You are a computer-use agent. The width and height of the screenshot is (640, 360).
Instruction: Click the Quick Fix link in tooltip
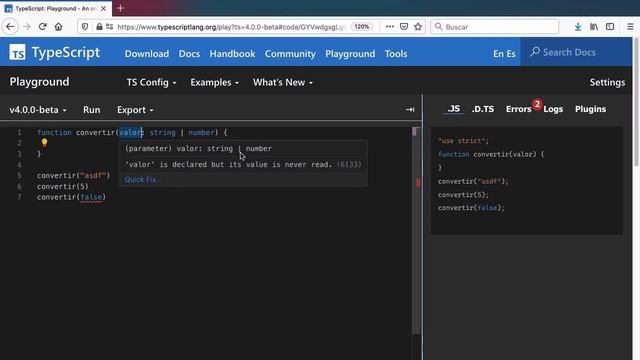143,179
